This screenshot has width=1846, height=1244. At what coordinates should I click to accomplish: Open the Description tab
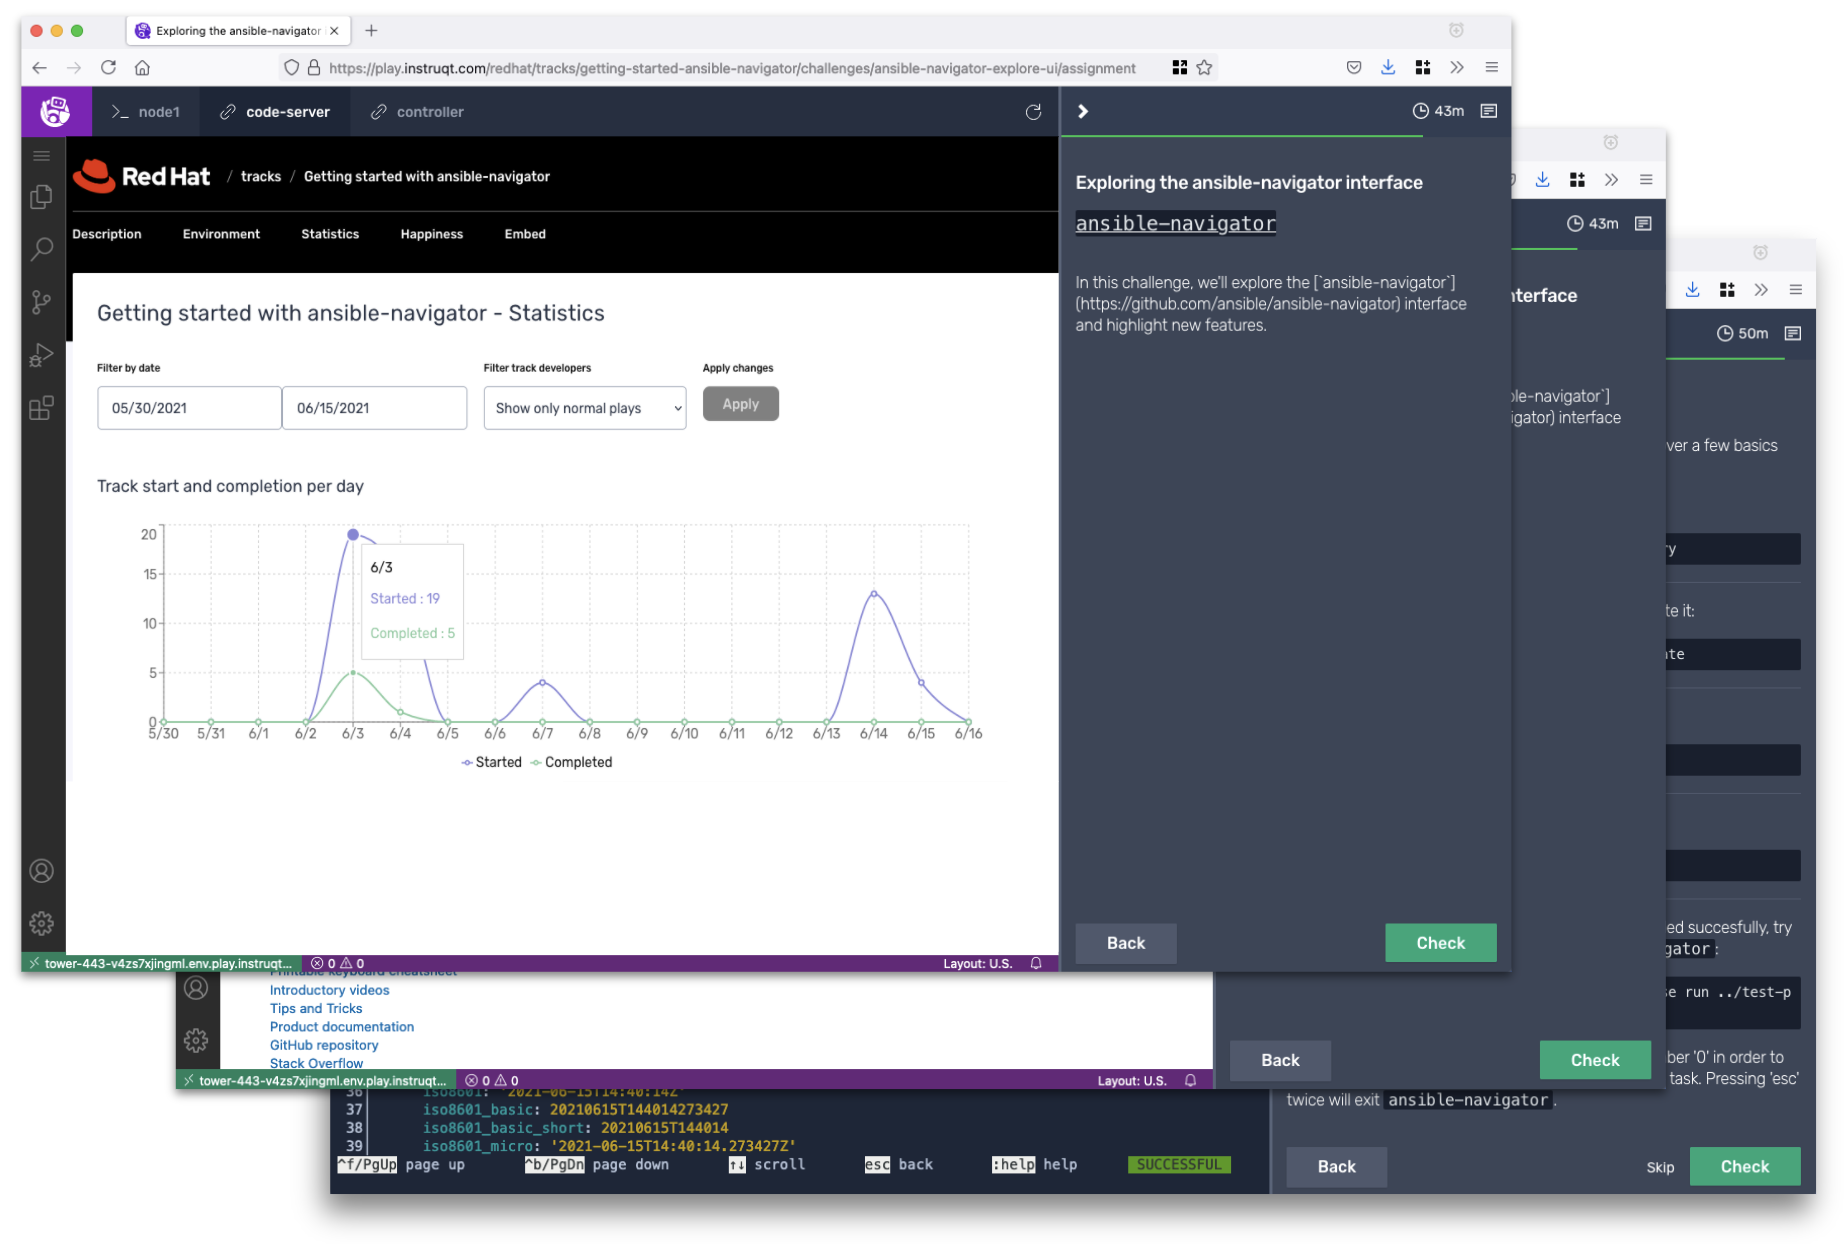[x=107, y=234]
